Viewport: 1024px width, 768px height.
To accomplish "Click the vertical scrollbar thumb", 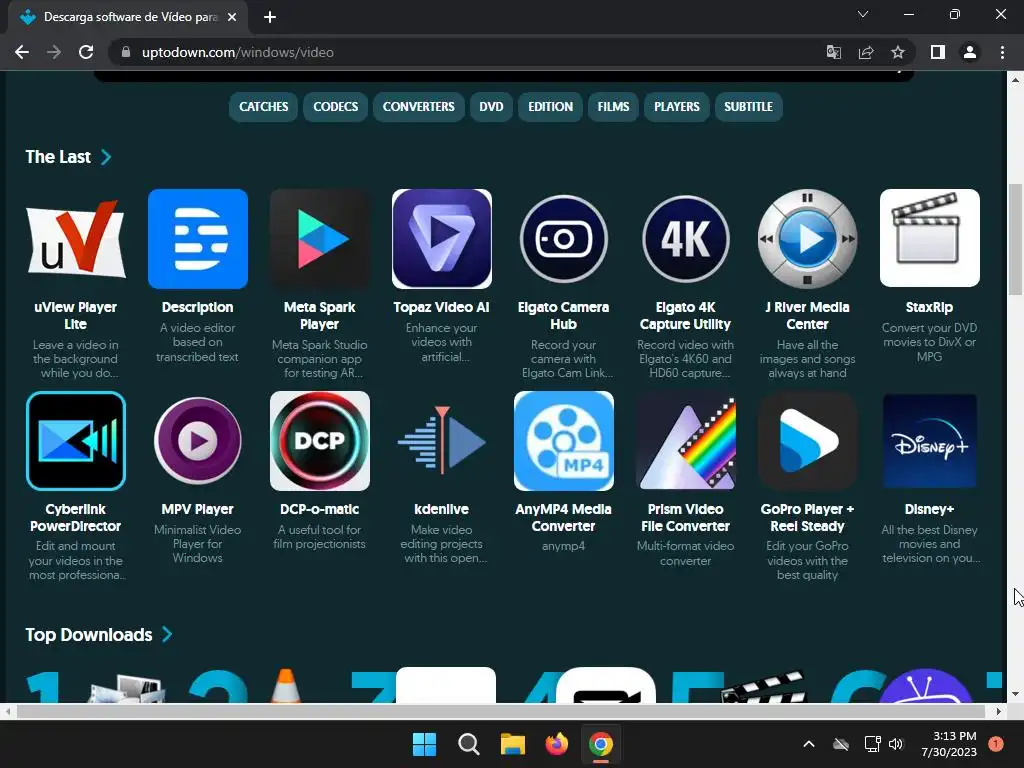I will (x=1015, y=240).
